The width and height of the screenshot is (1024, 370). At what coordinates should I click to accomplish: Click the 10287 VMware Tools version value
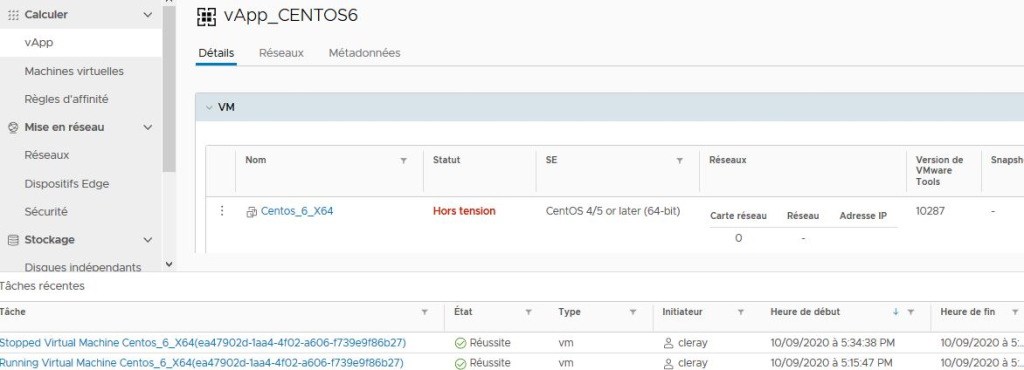(930, 211)
